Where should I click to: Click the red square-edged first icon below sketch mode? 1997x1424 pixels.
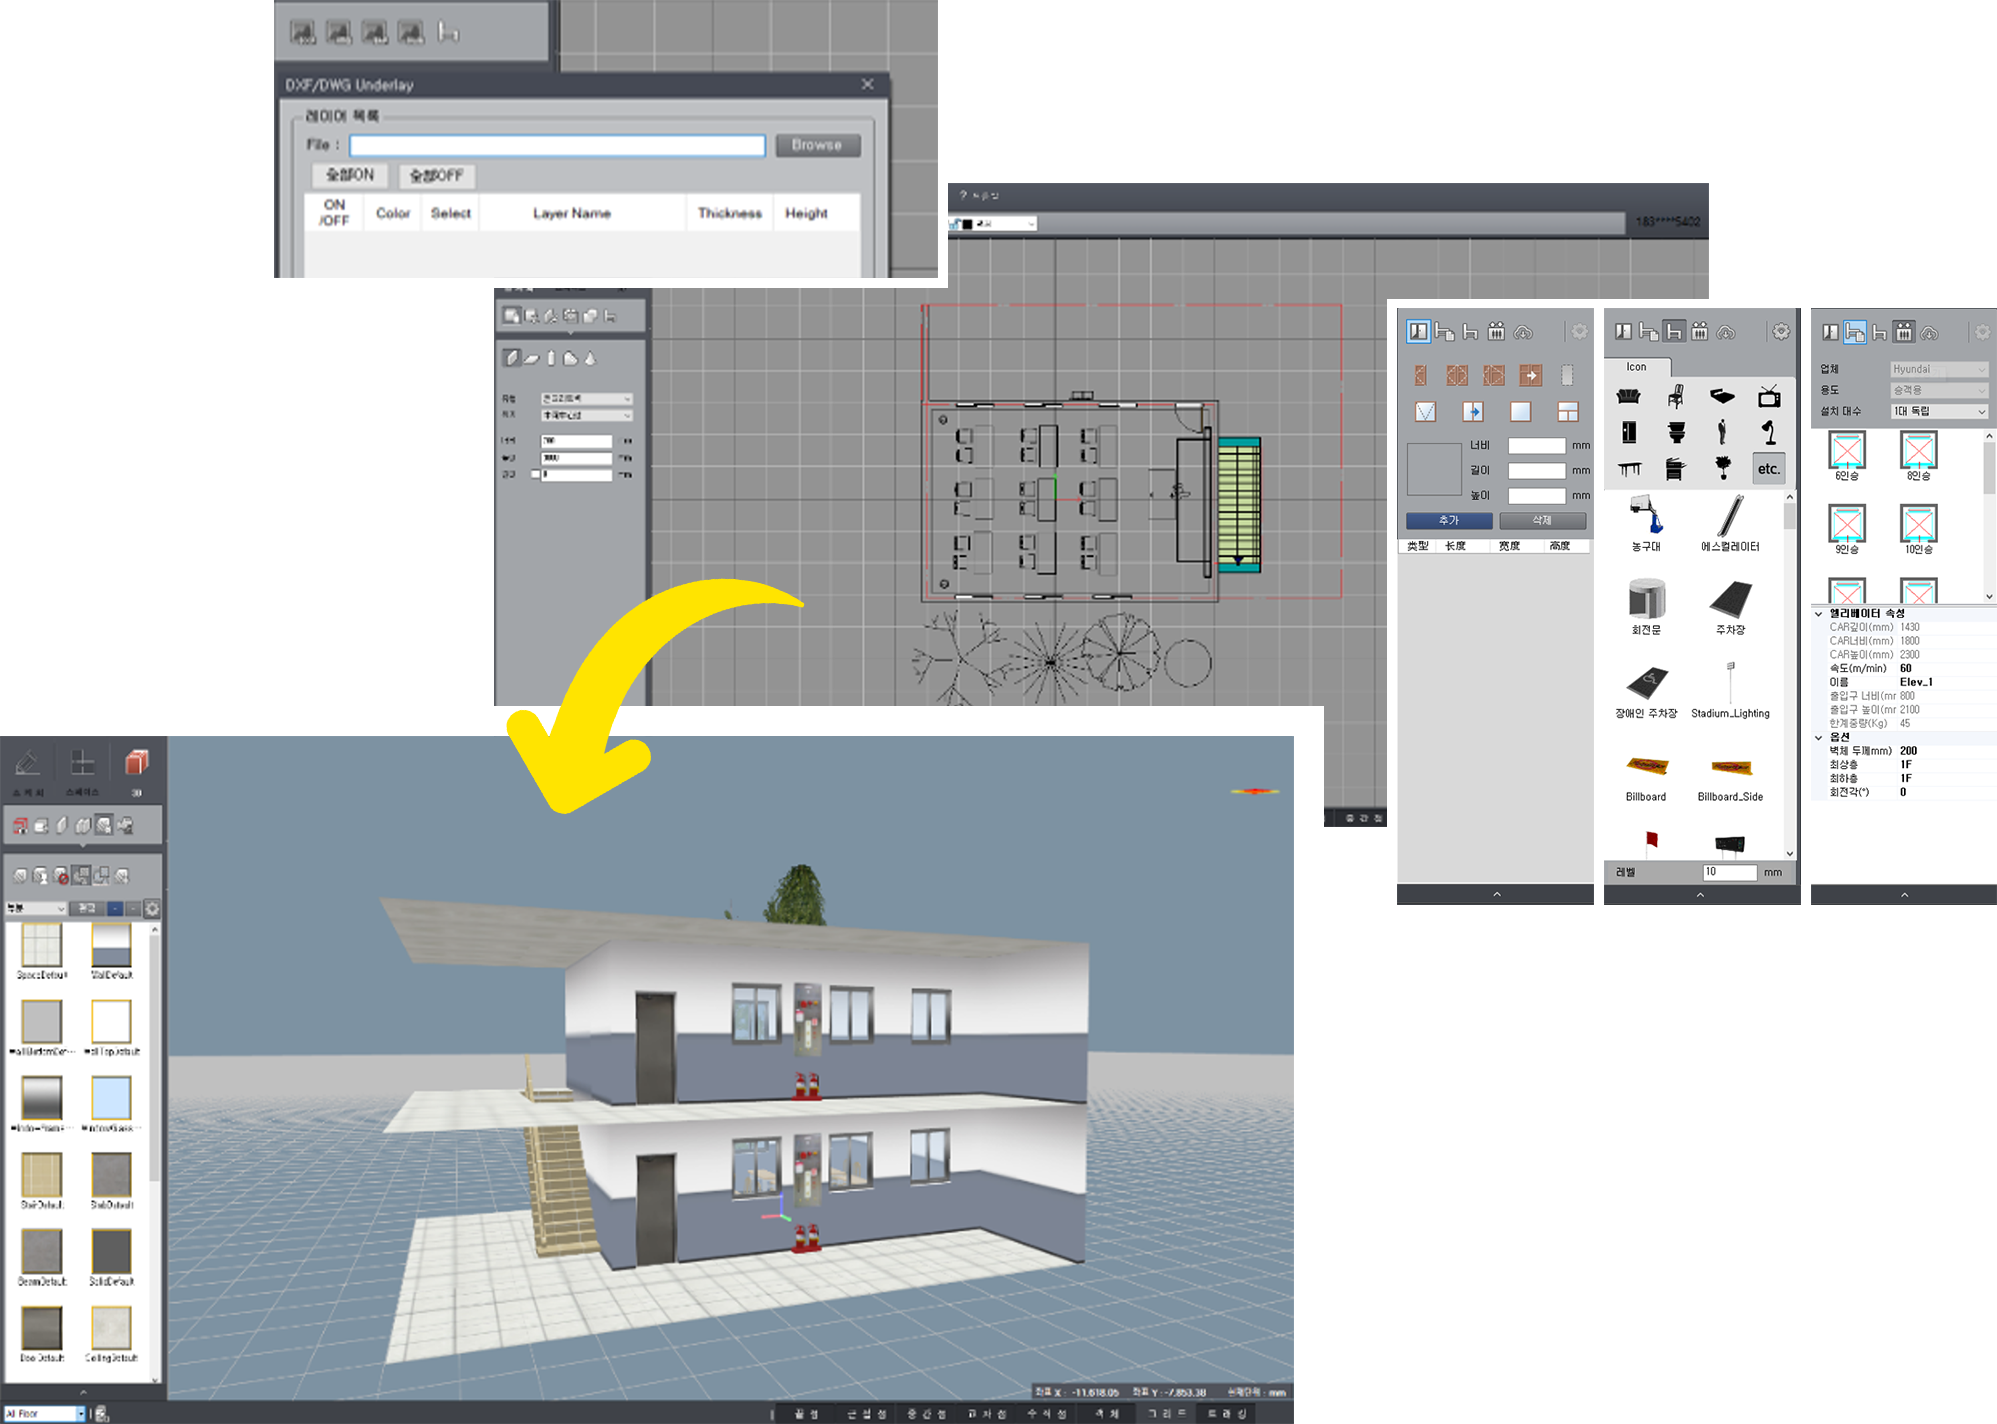pyautogui.click(x=20, y=826)
